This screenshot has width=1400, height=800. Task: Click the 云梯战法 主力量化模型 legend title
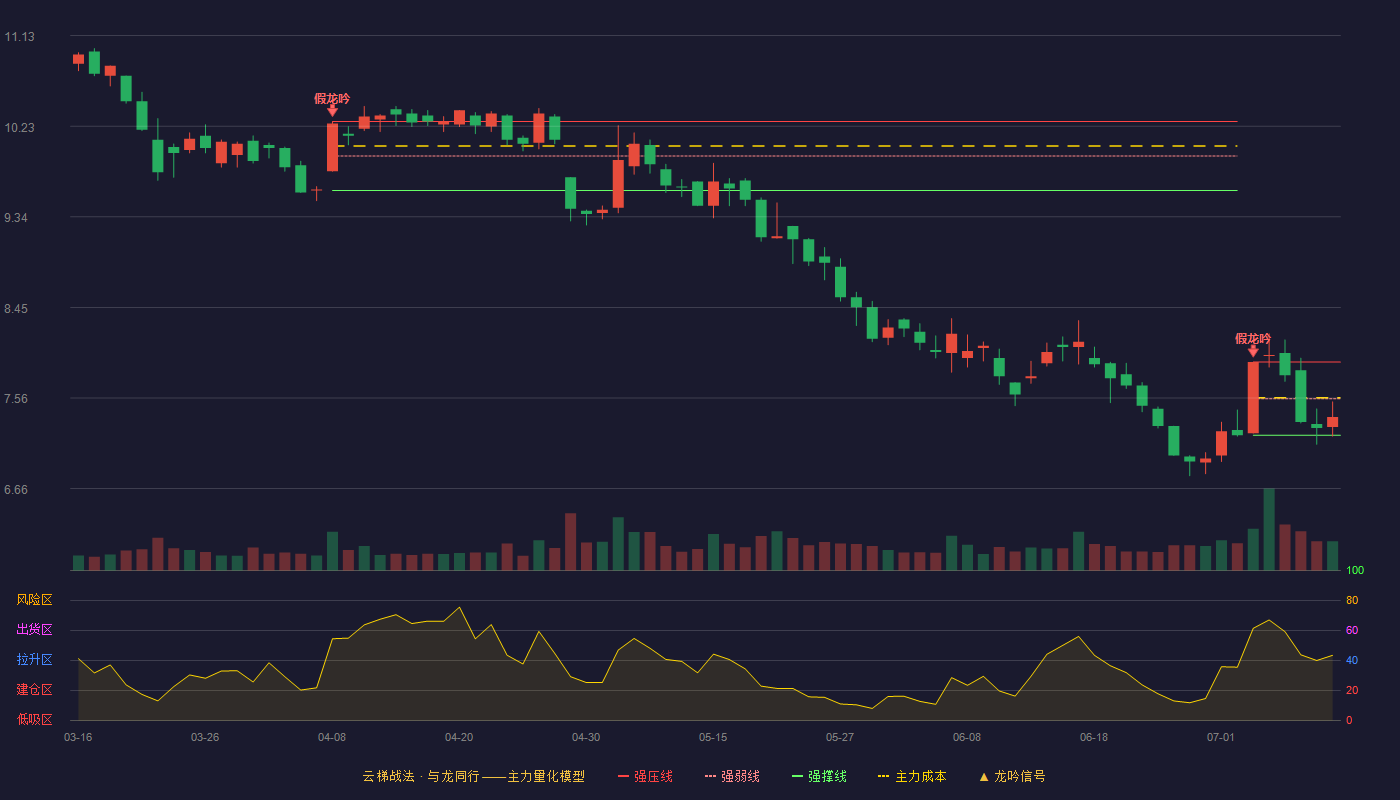click(473, 777)
